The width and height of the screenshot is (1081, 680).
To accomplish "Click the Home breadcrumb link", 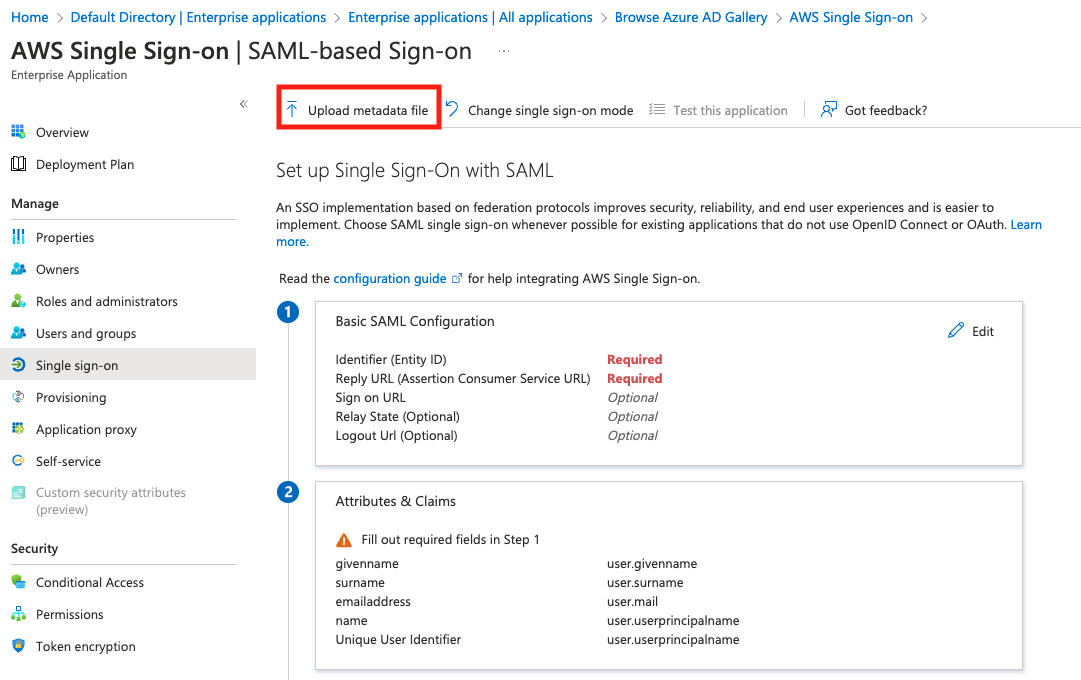I will tap(30, 17).
